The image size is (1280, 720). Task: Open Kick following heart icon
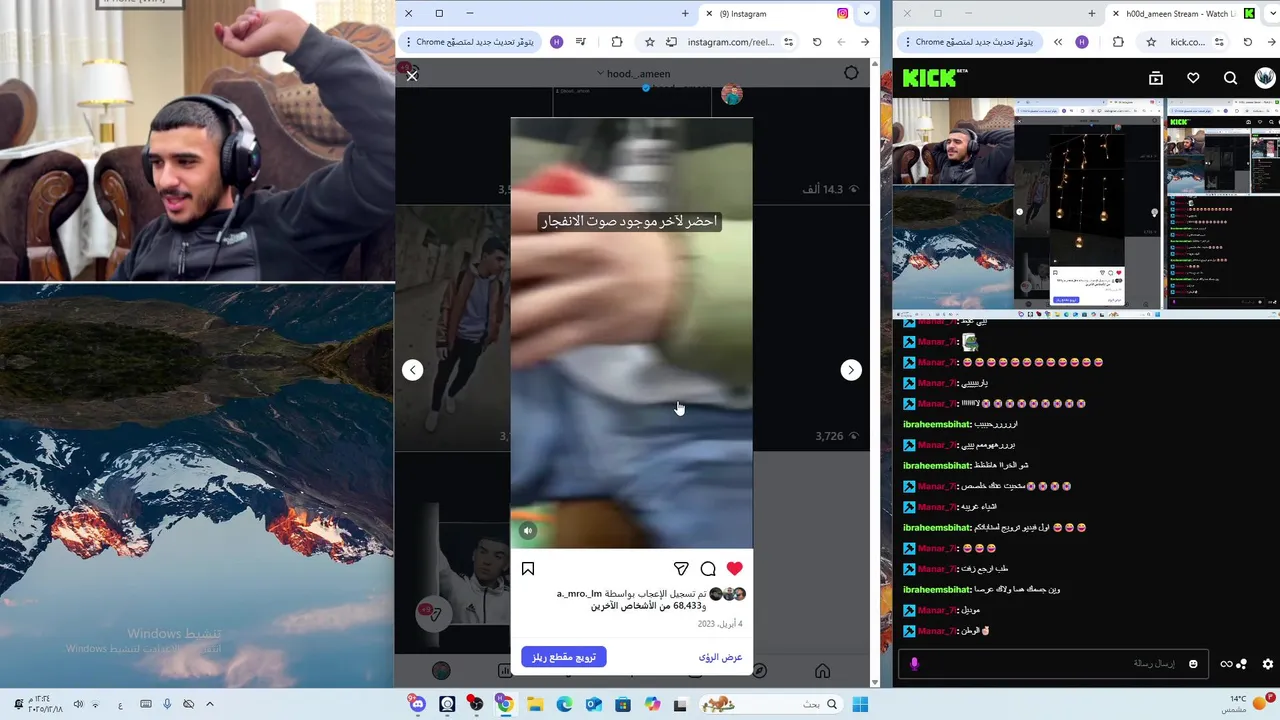click(x=1193, y=78)
